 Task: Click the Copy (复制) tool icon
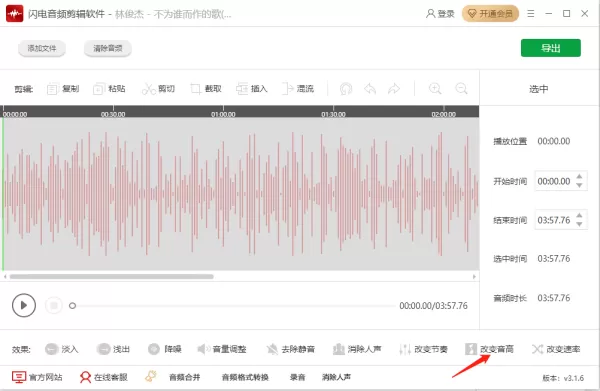[x=52, y=89]
